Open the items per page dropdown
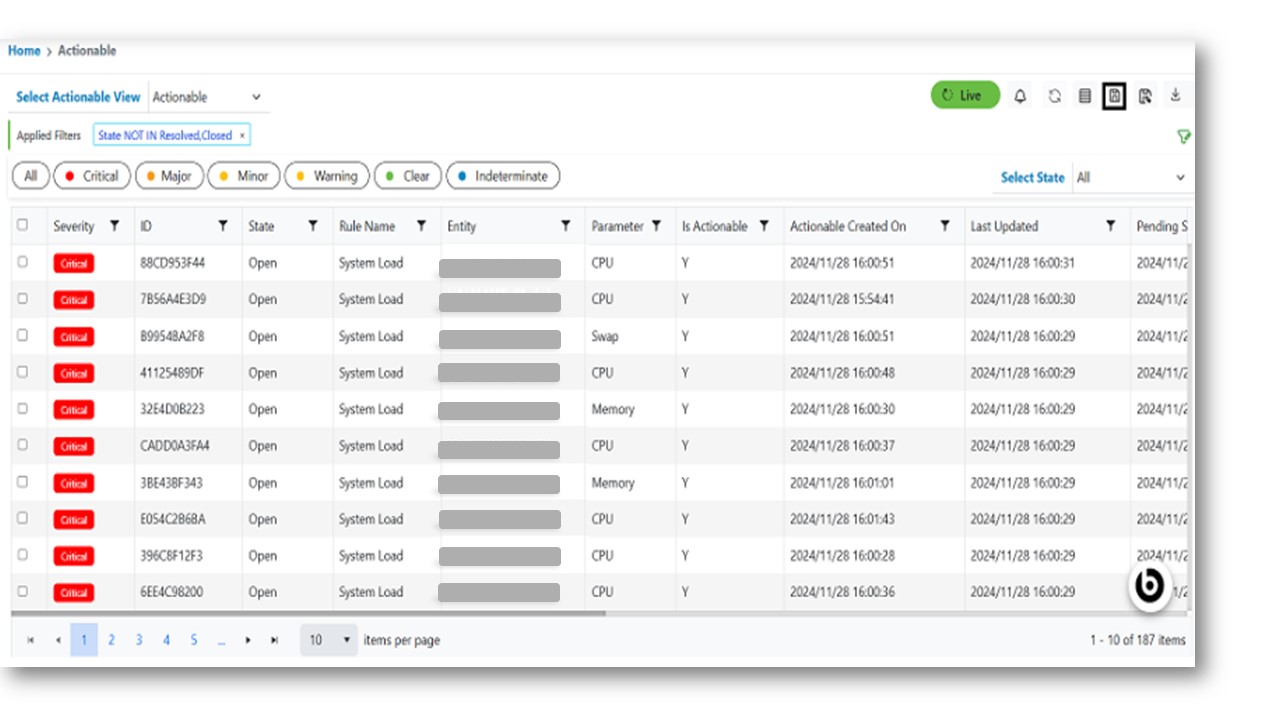 pos(329,640)
